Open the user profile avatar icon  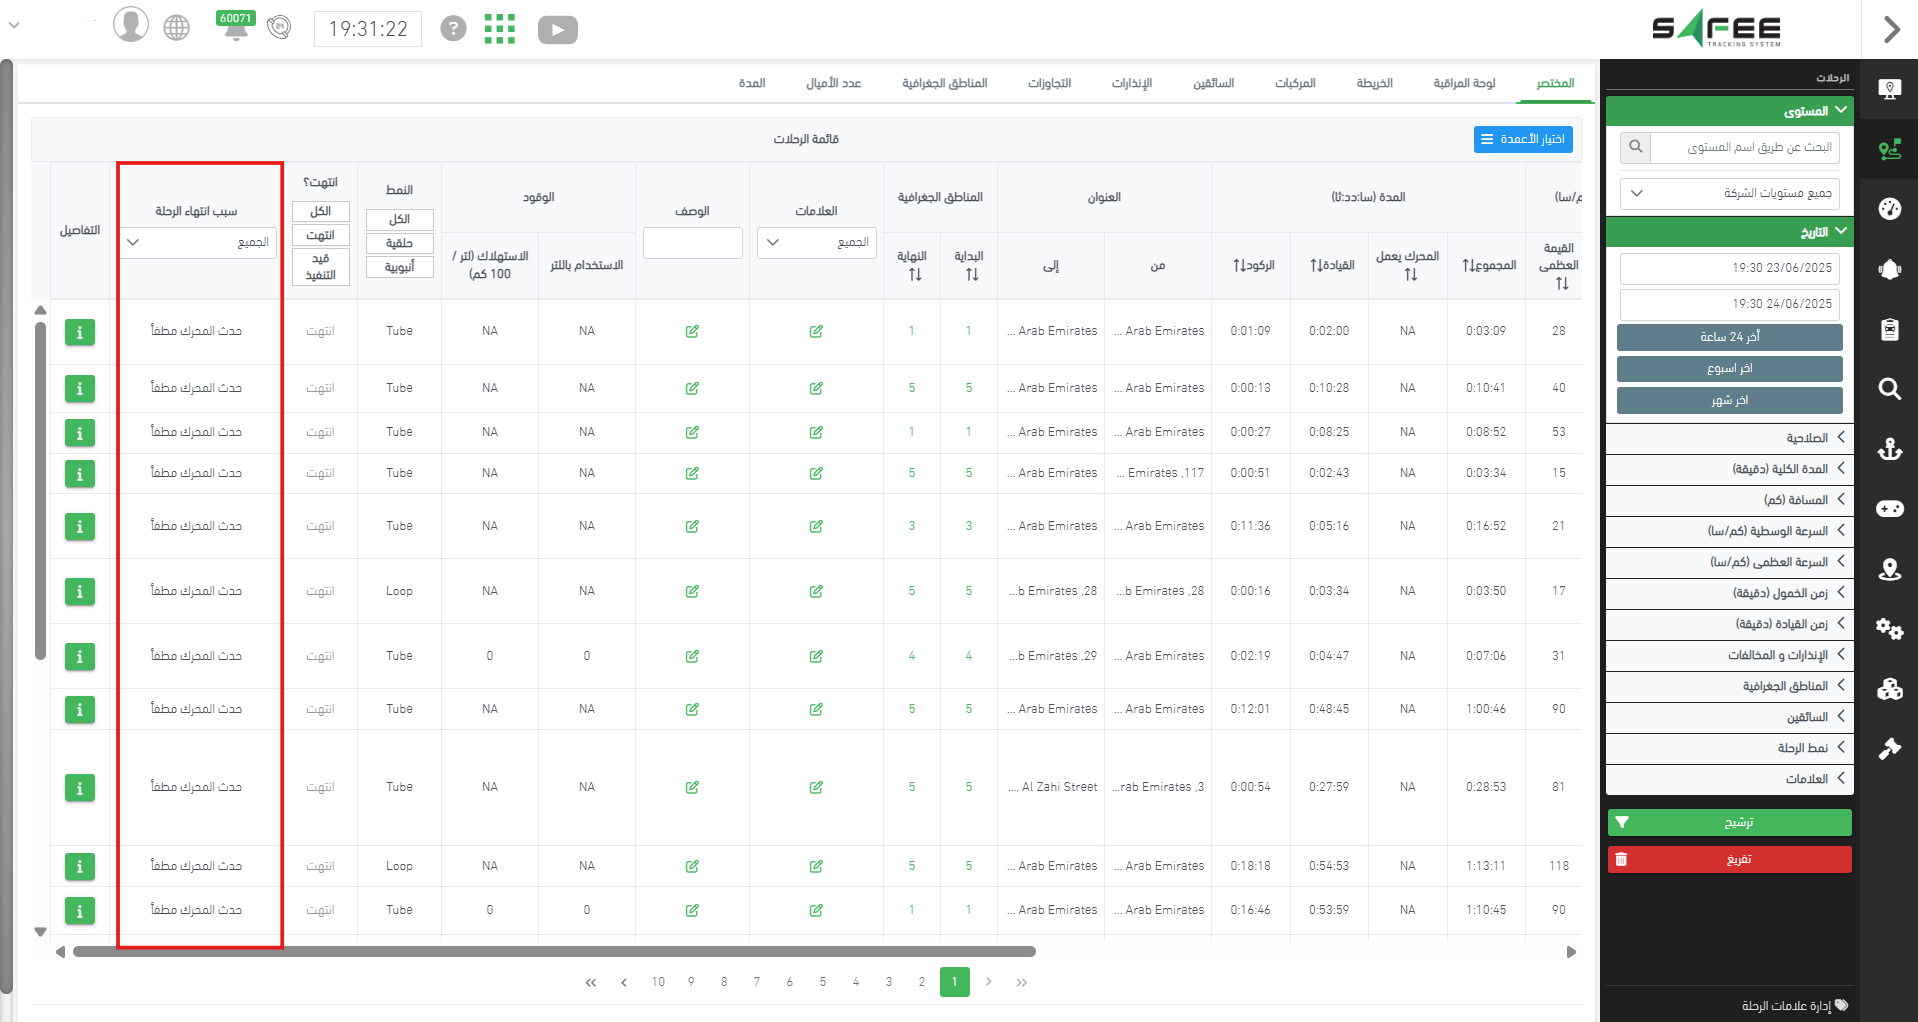(130, 25)
